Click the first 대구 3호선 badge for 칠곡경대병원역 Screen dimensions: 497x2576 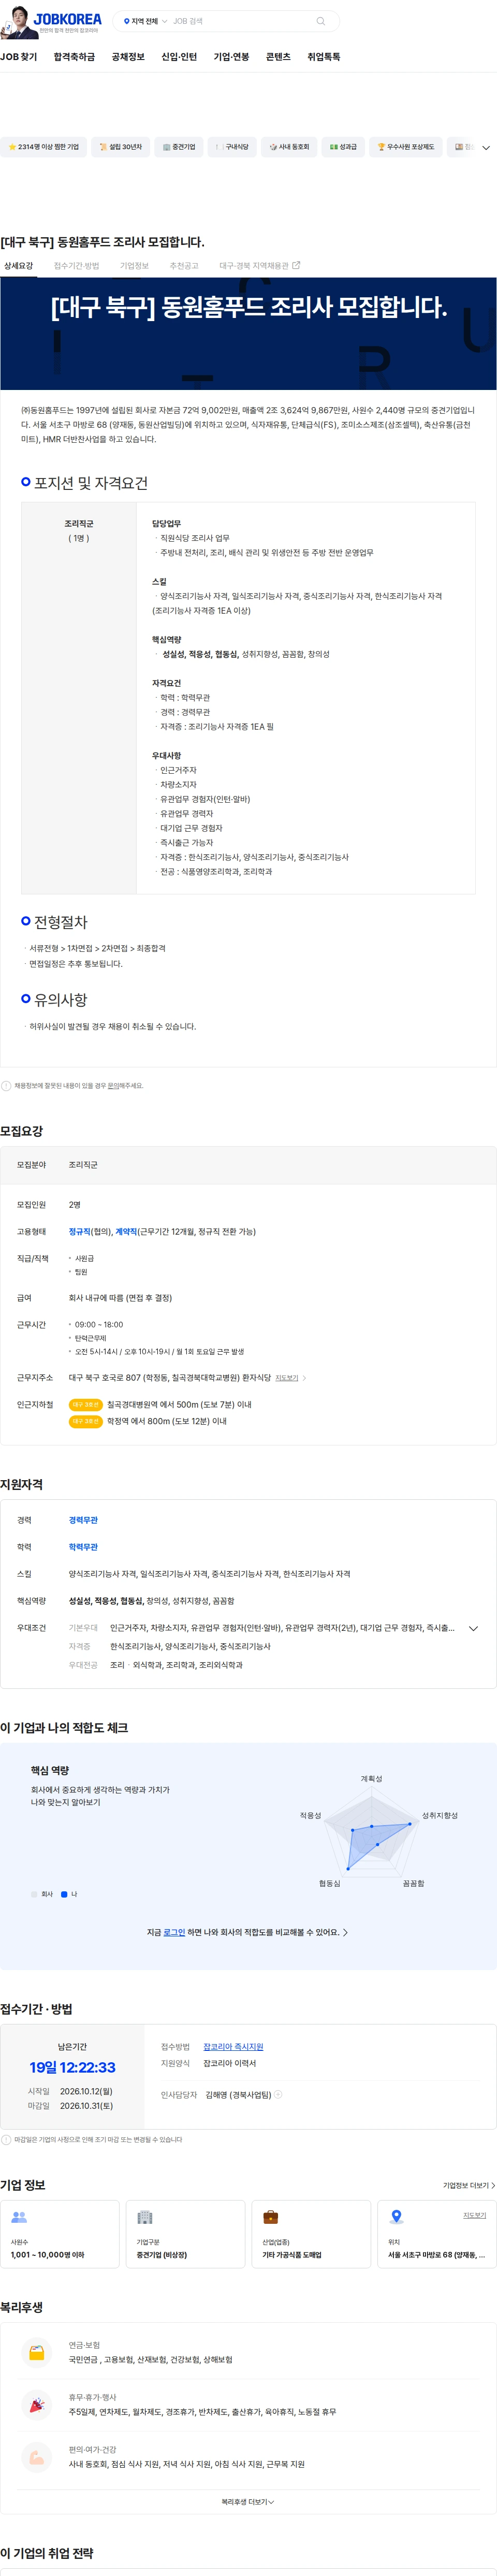86,1405
